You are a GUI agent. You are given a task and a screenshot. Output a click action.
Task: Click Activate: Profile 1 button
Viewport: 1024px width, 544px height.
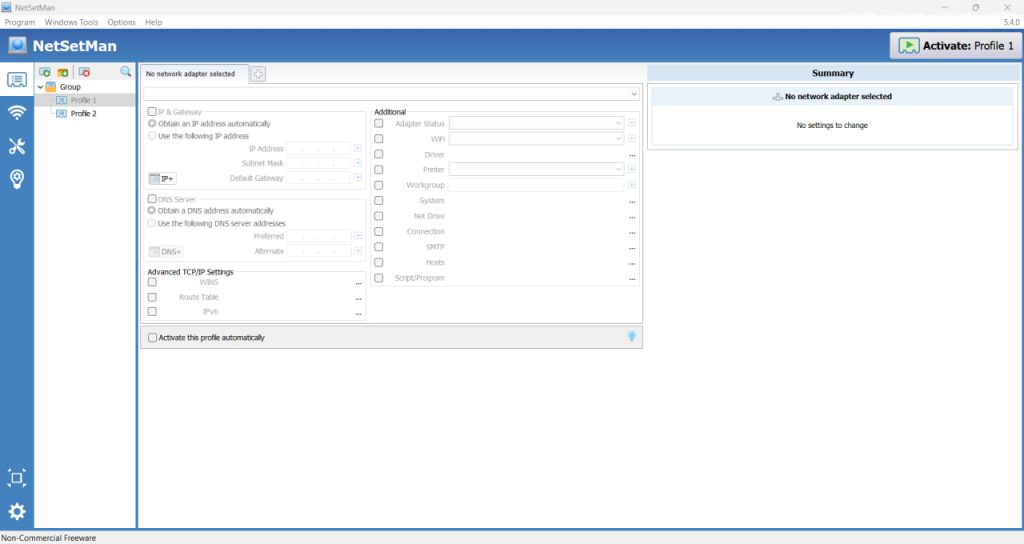pyautogui.click(x=955, y=46)
